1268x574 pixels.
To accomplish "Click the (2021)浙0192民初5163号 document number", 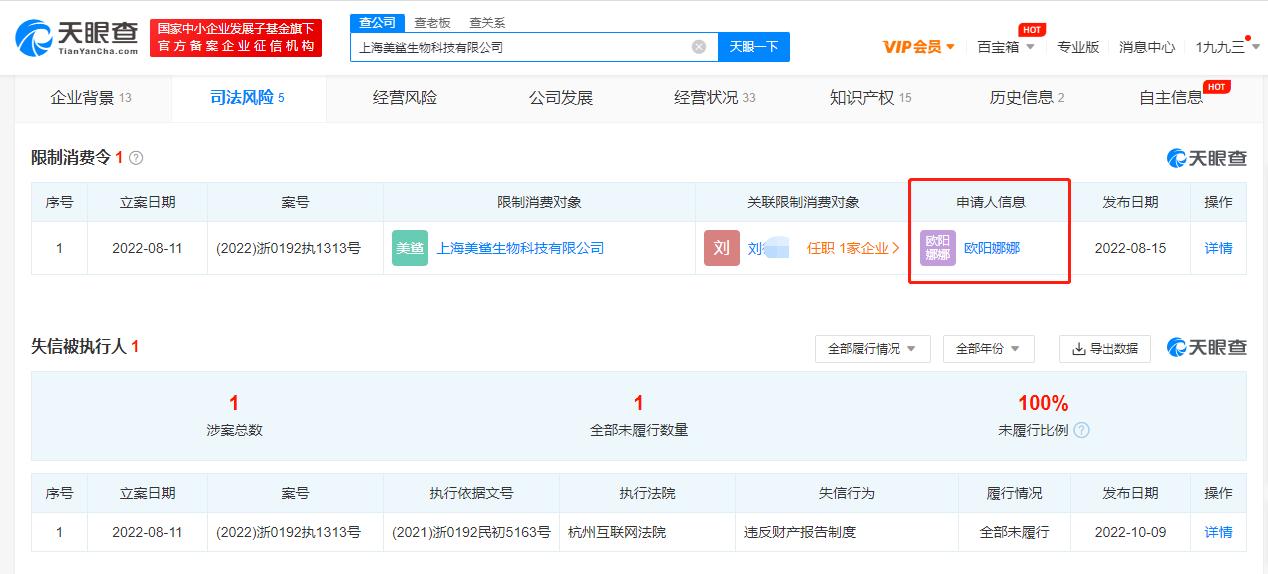I will [x=471, y=532].
